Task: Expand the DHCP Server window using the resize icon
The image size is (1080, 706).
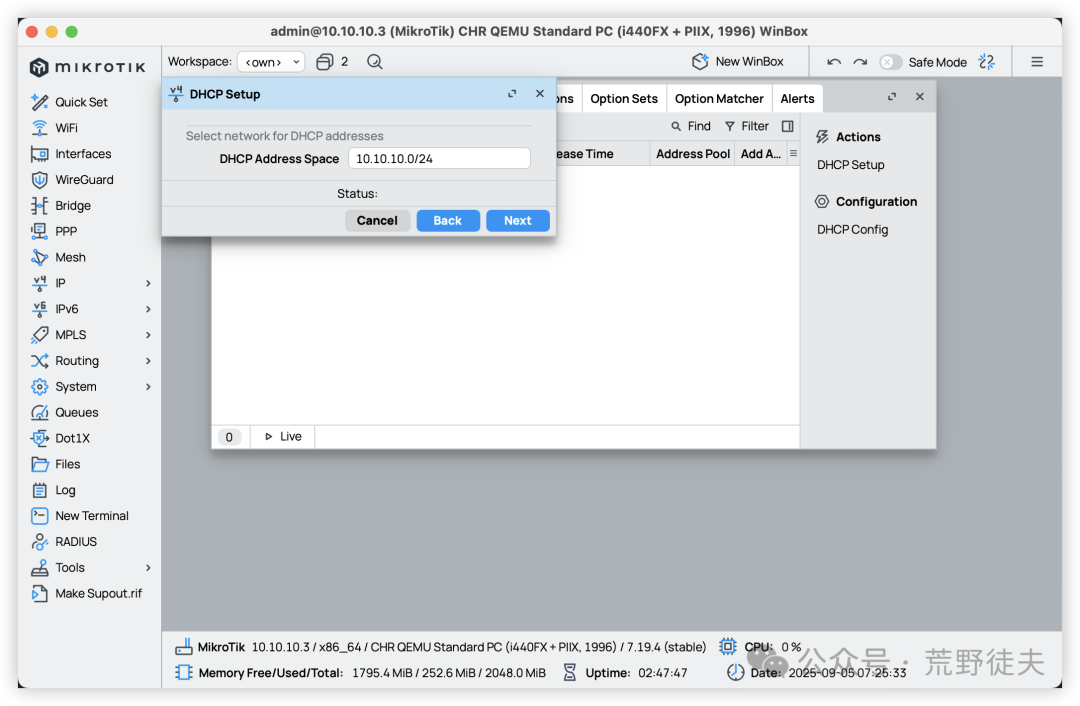Action: (892, 96)
